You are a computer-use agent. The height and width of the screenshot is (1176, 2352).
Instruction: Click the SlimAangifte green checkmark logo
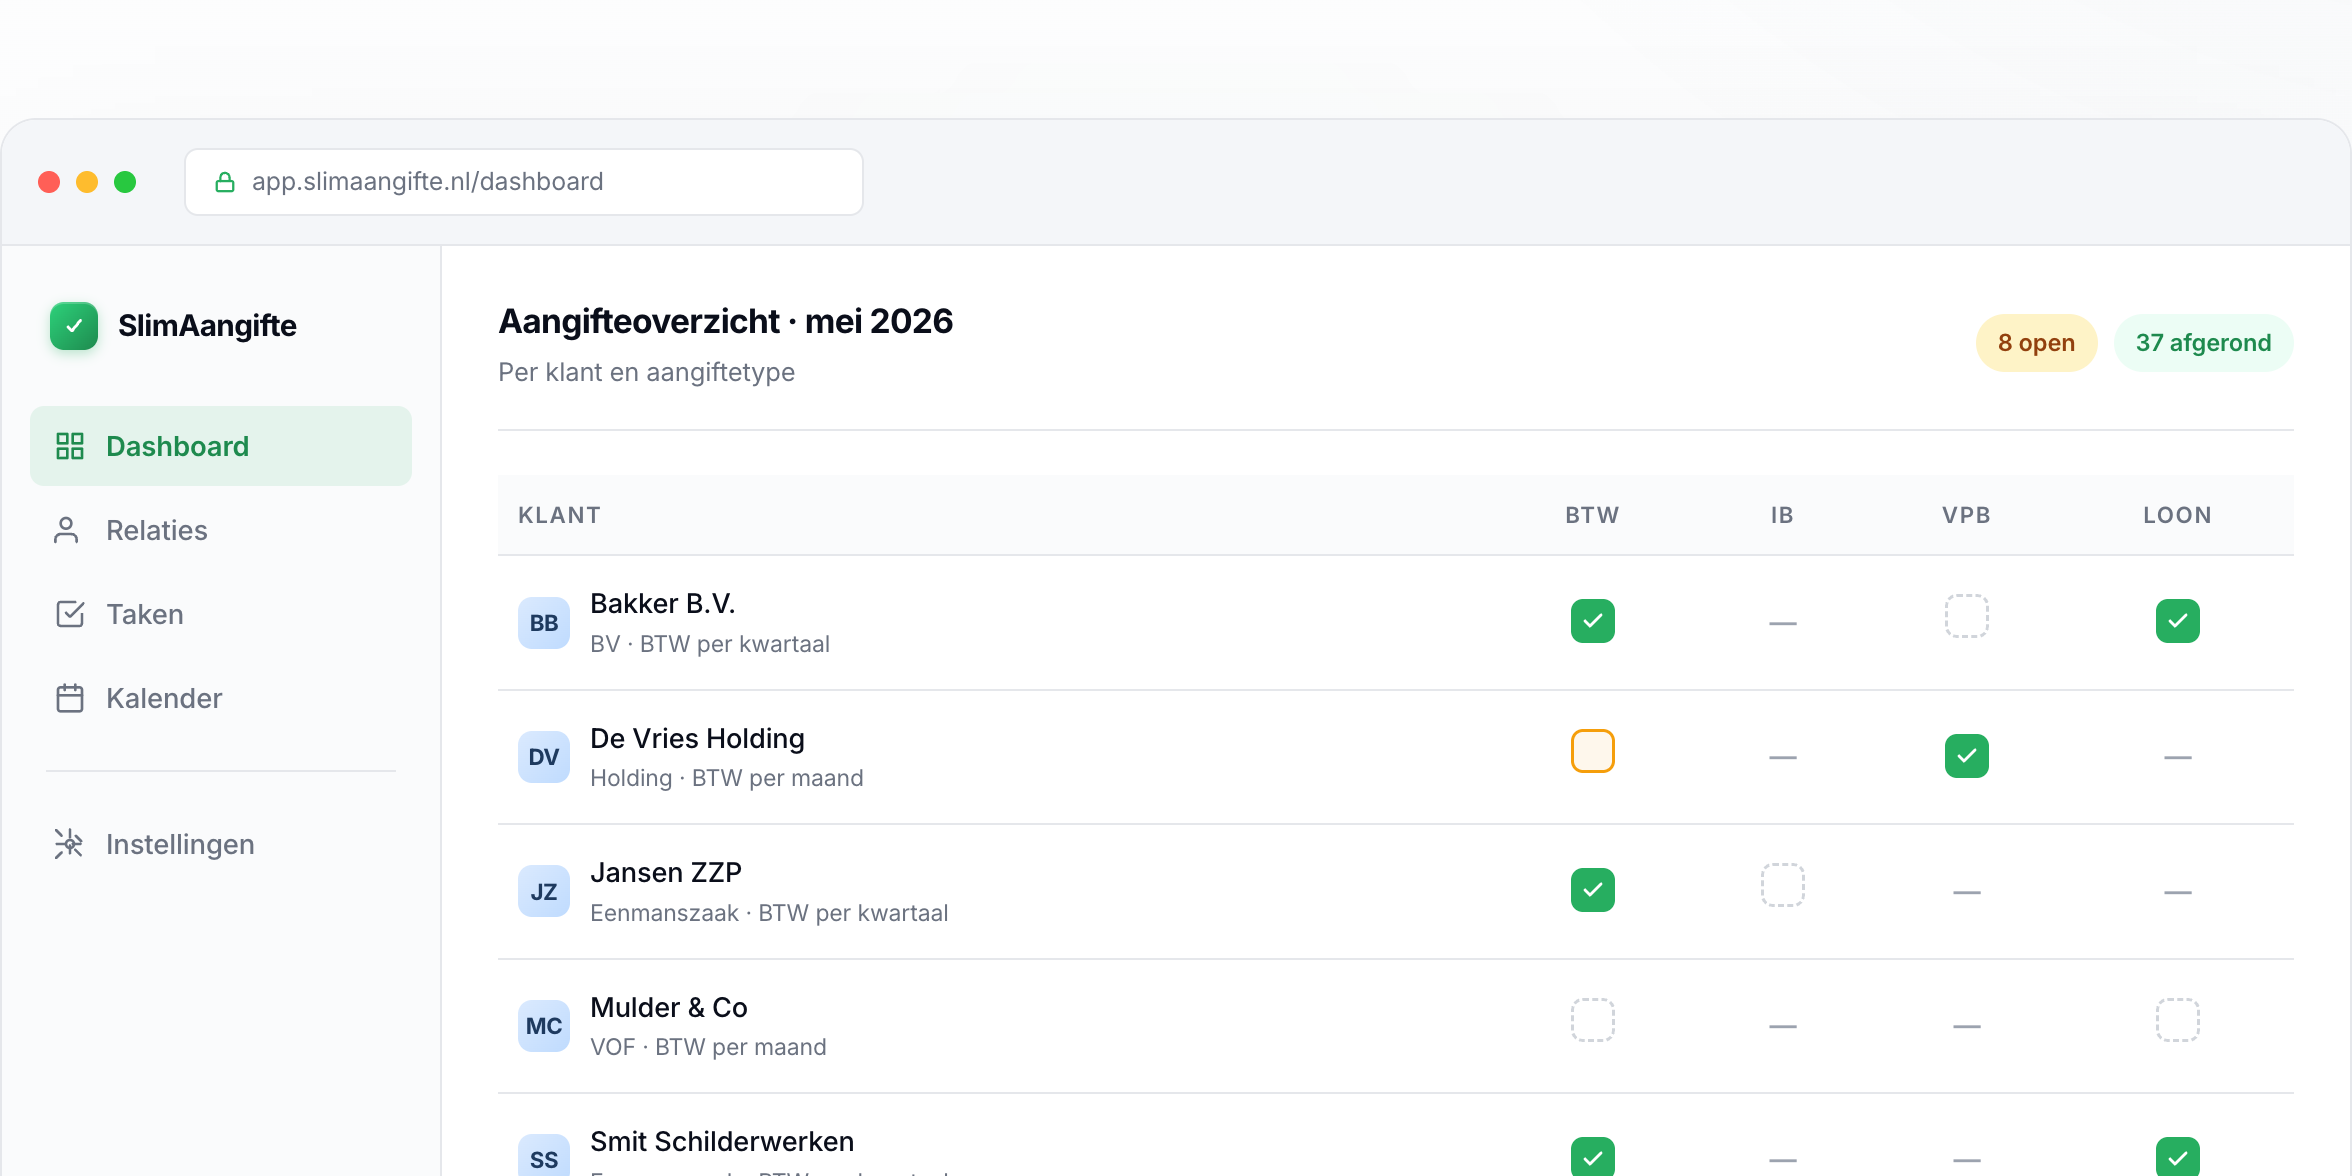(74, 326)
